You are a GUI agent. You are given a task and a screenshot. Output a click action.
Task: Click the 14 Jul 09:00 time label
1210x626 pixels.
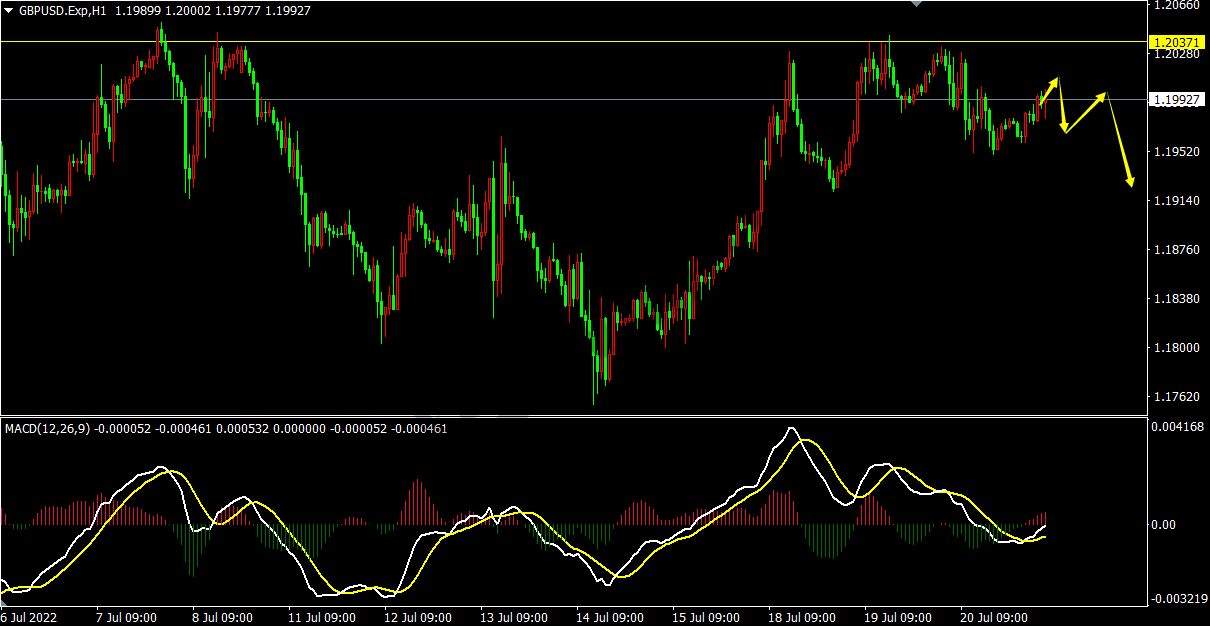click(608, 617)
